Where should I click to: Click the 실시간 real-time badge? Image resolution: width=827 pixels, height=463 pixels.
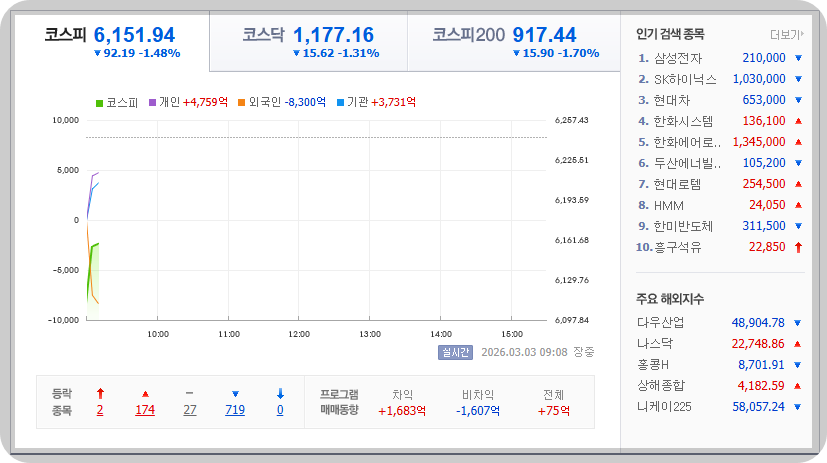[455, 352]
